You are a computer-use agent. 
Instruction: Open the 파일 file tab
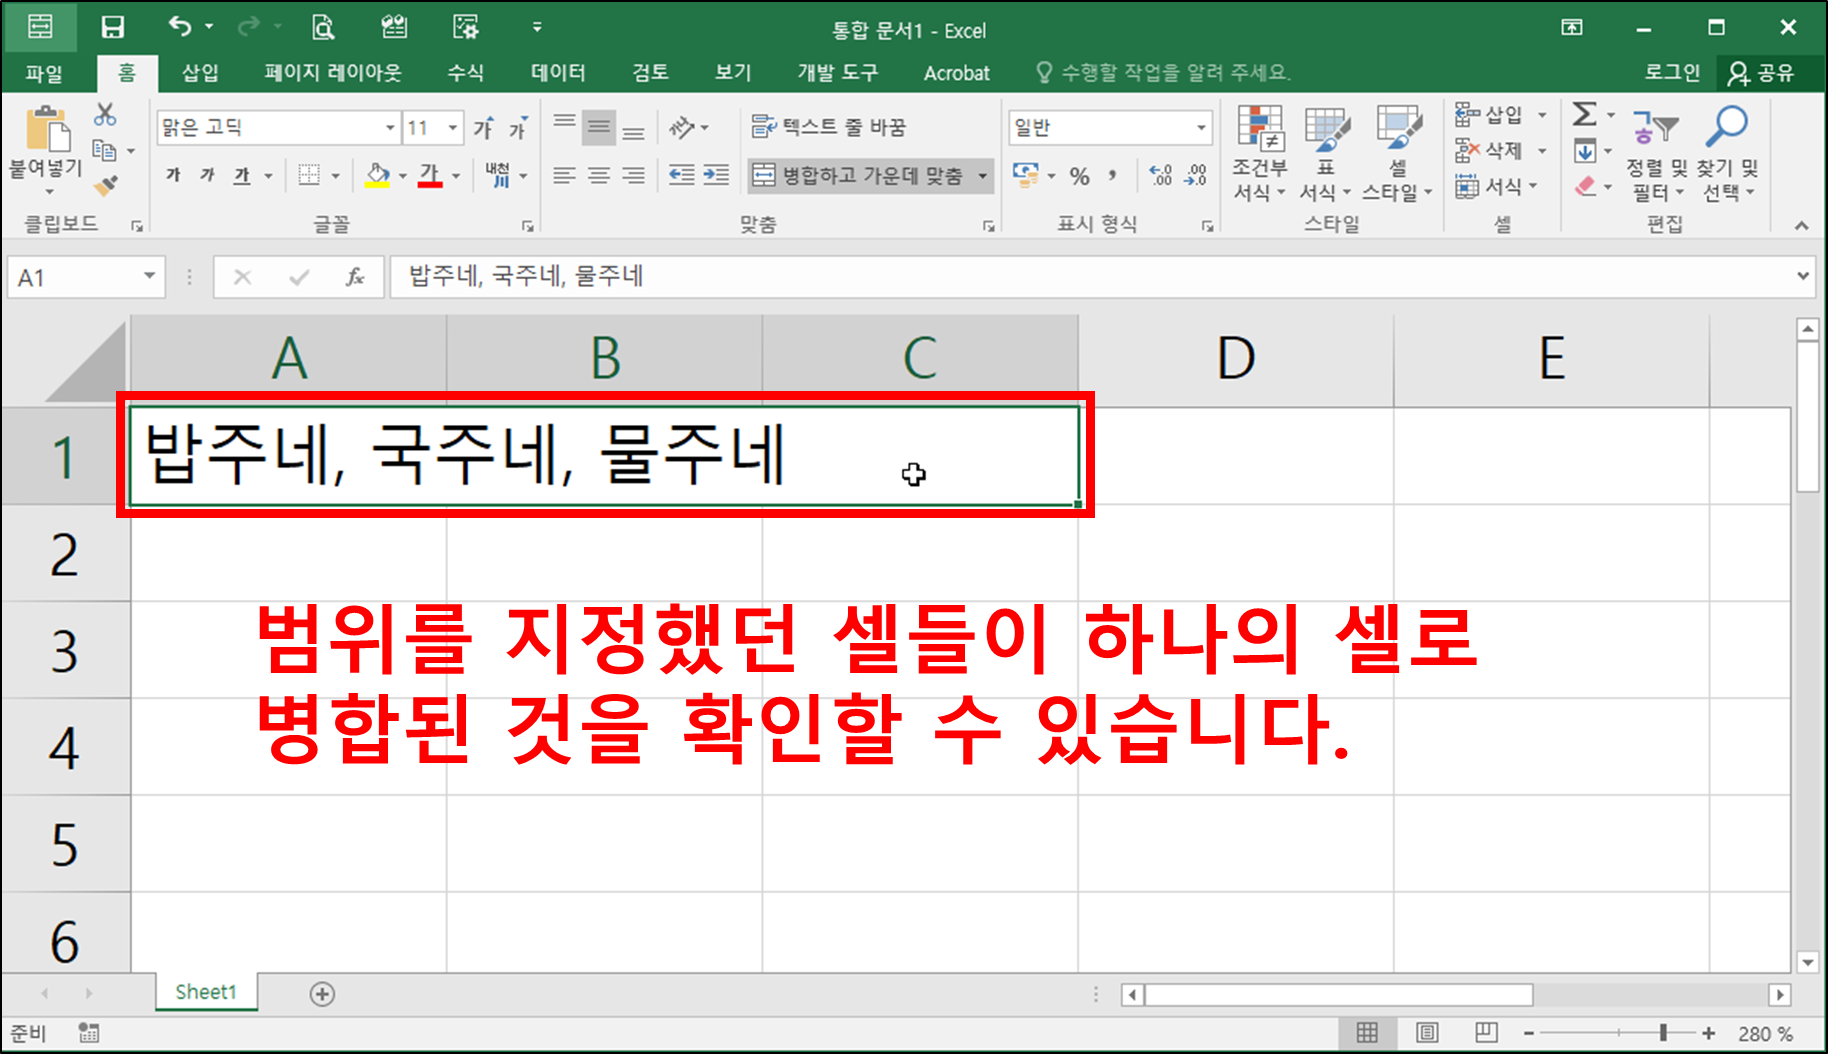pyautogui.click(x=44, y=73)
